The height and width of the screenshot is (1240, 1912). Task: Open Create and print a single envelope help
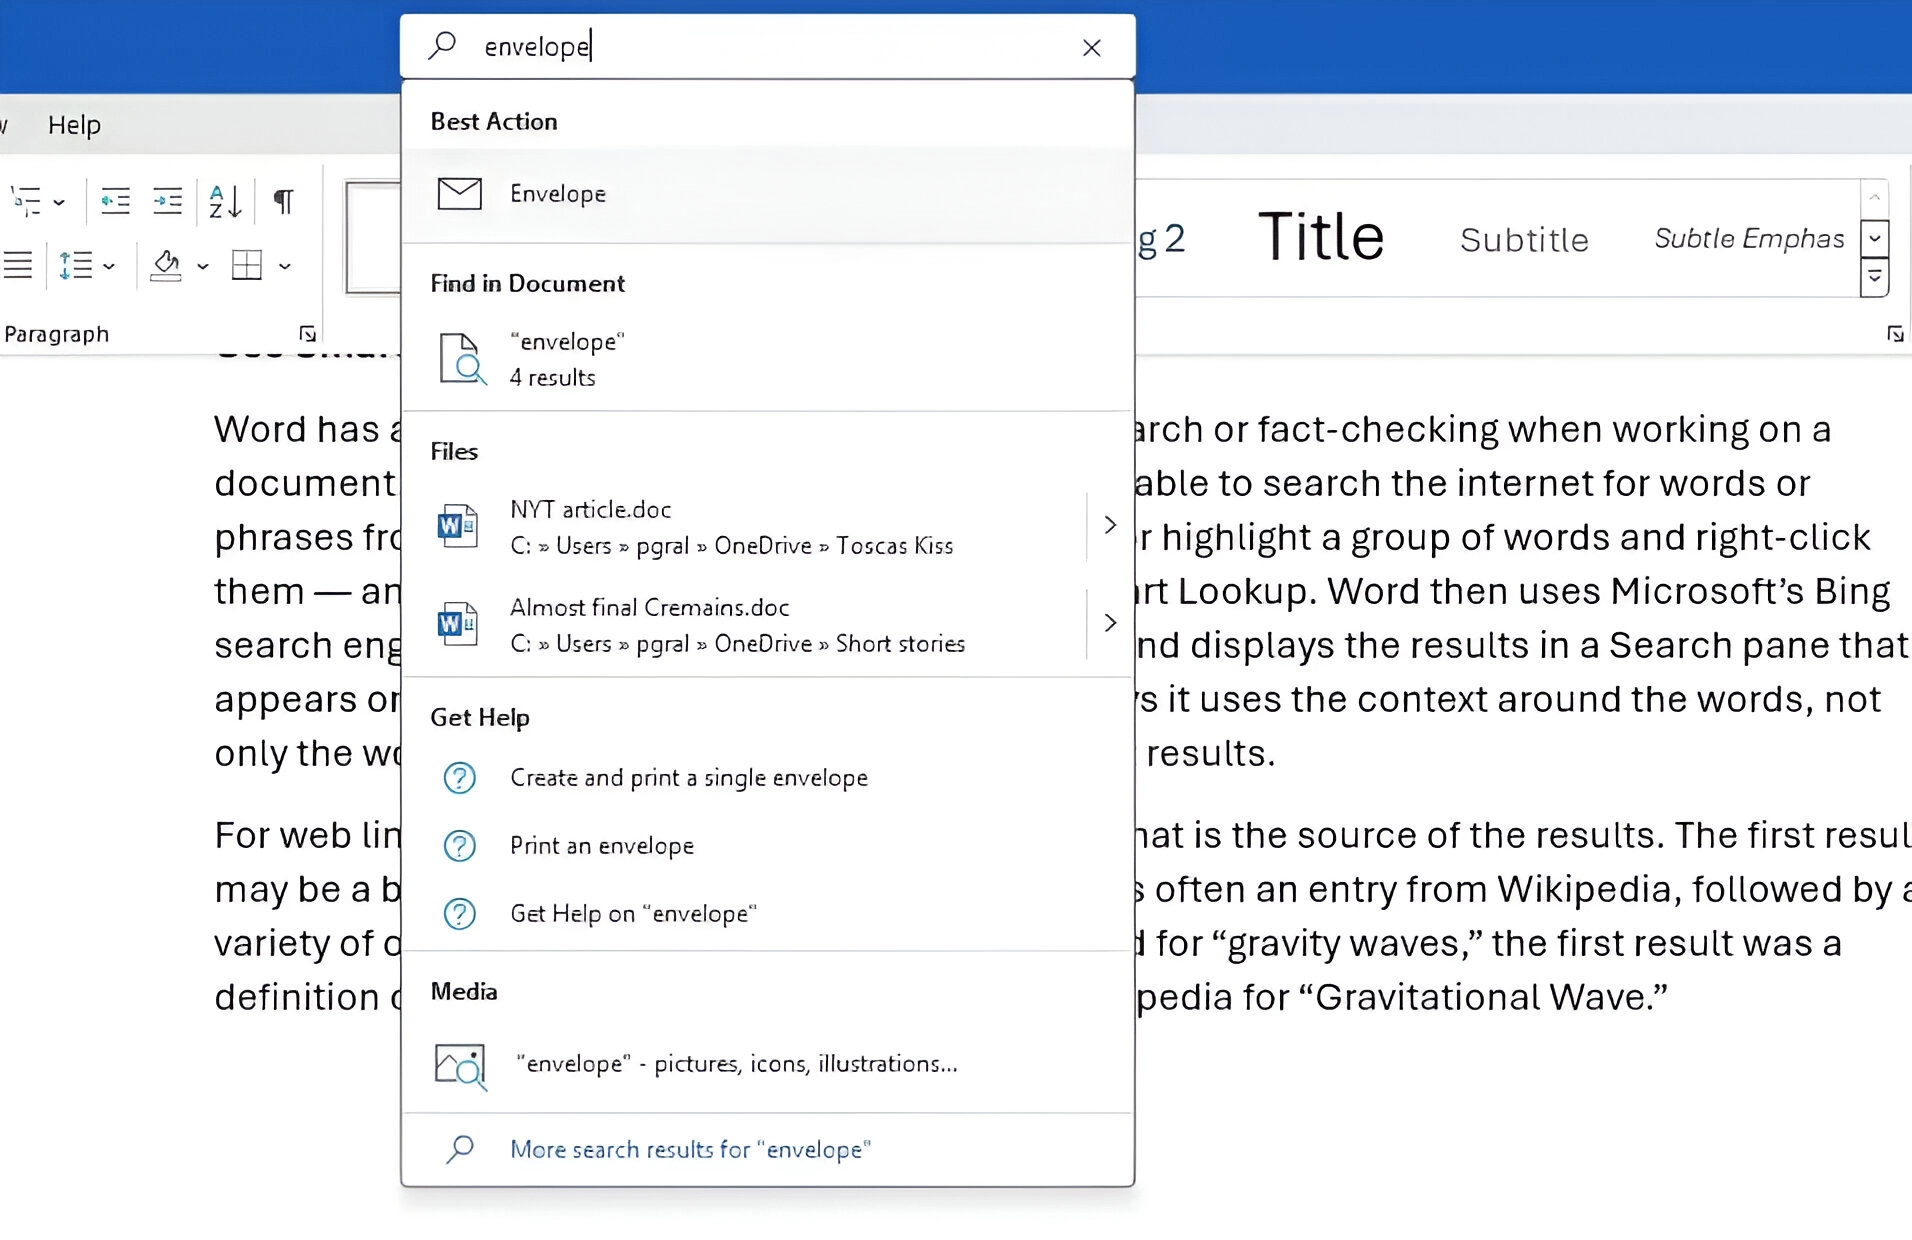[x=688, y=777]
